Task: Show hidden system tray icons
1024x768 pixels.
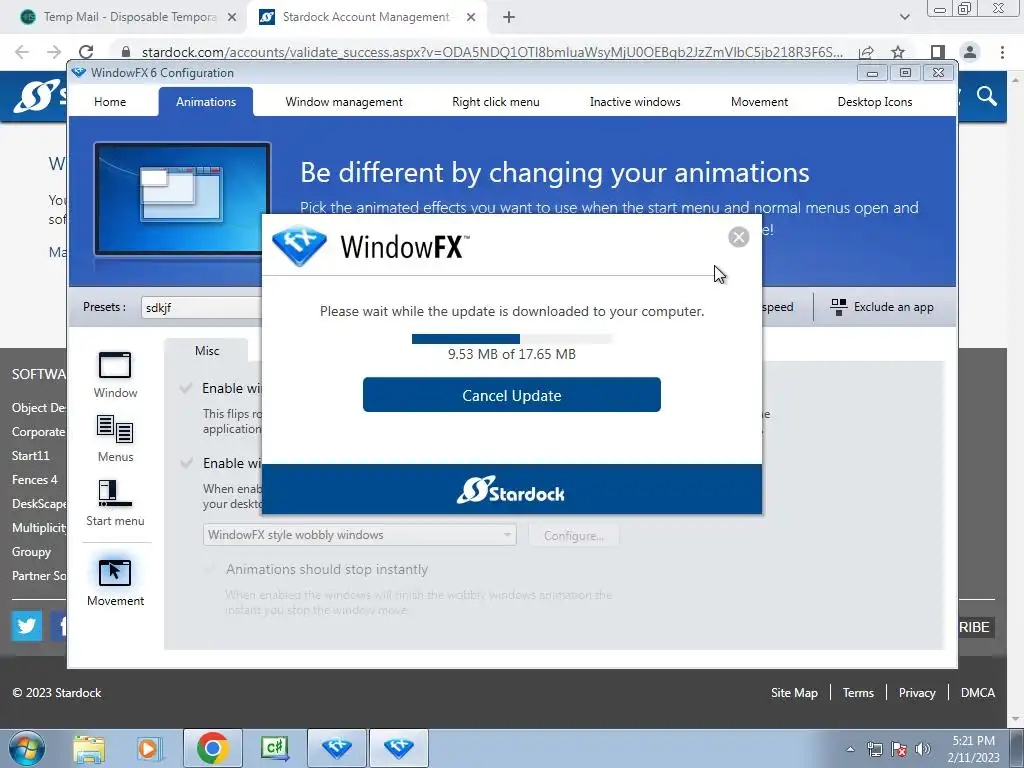Action: (x=850, y=749)
